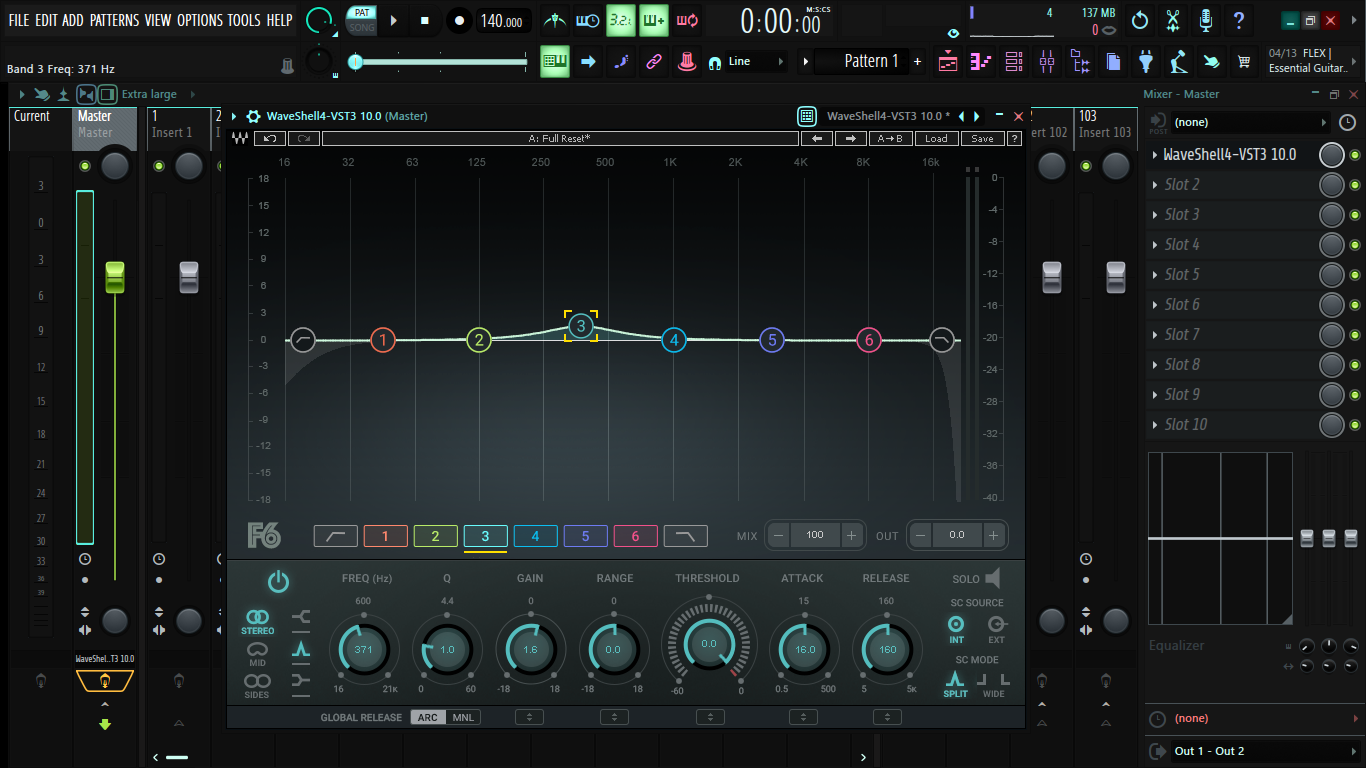The height and width of the screenshot is (768, 1366).
Task: Open the Line snap dropdown
Action: pyautogui.click(x=756, y=62)
